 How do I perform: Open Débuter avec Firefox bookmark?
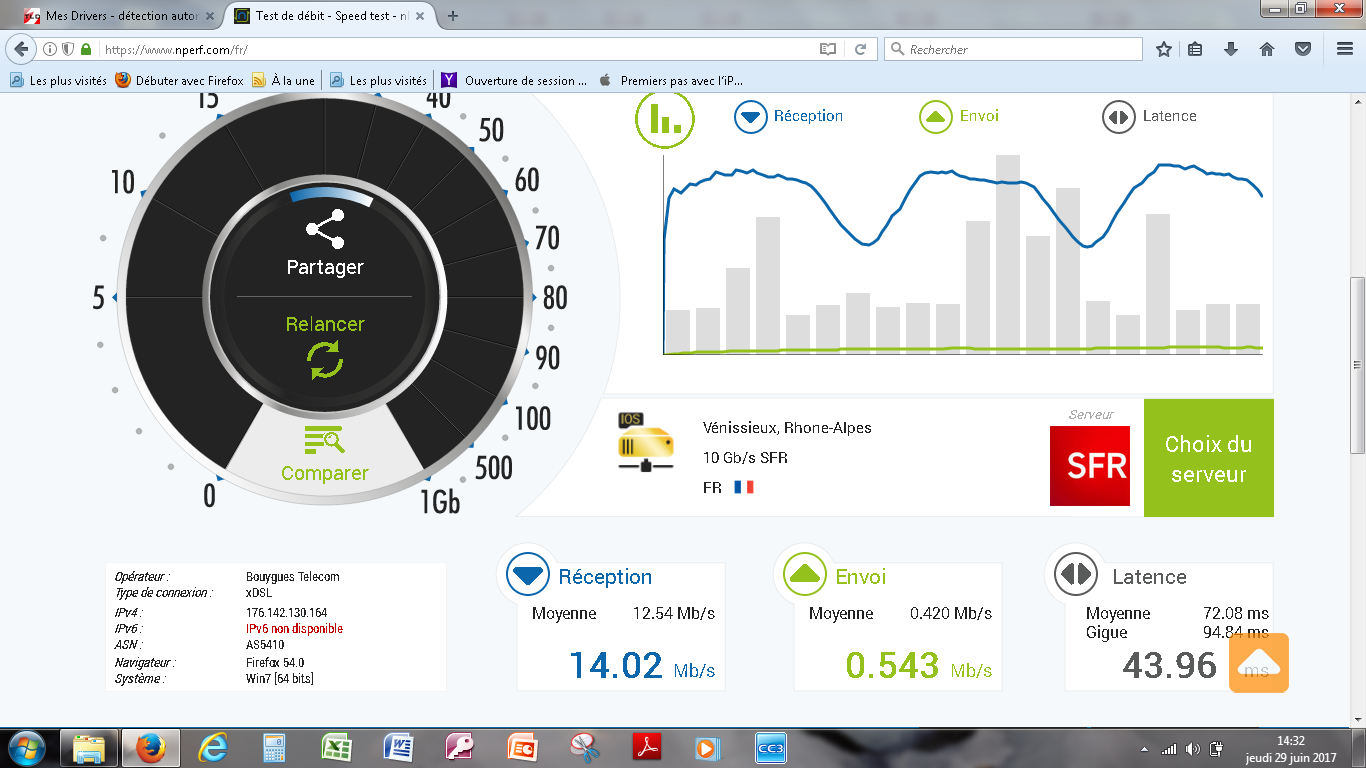pyautogui.click(x=179, y=81)
